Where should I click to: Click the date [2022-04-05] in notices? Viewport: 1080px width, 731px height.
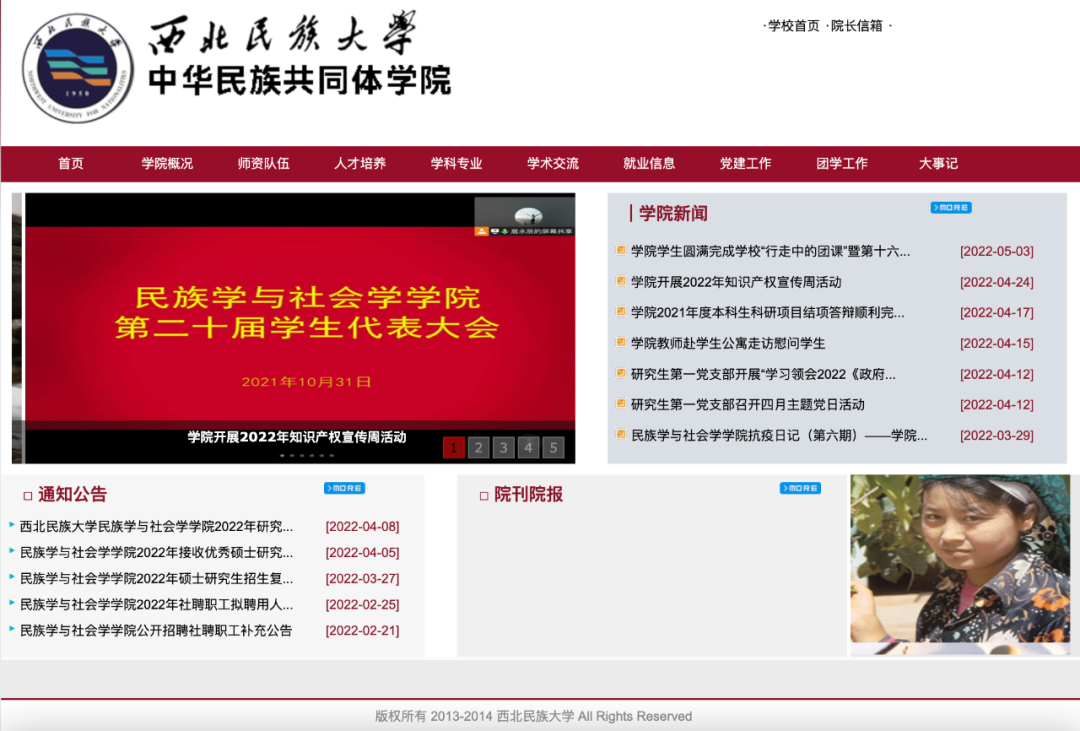click(362, 553)
